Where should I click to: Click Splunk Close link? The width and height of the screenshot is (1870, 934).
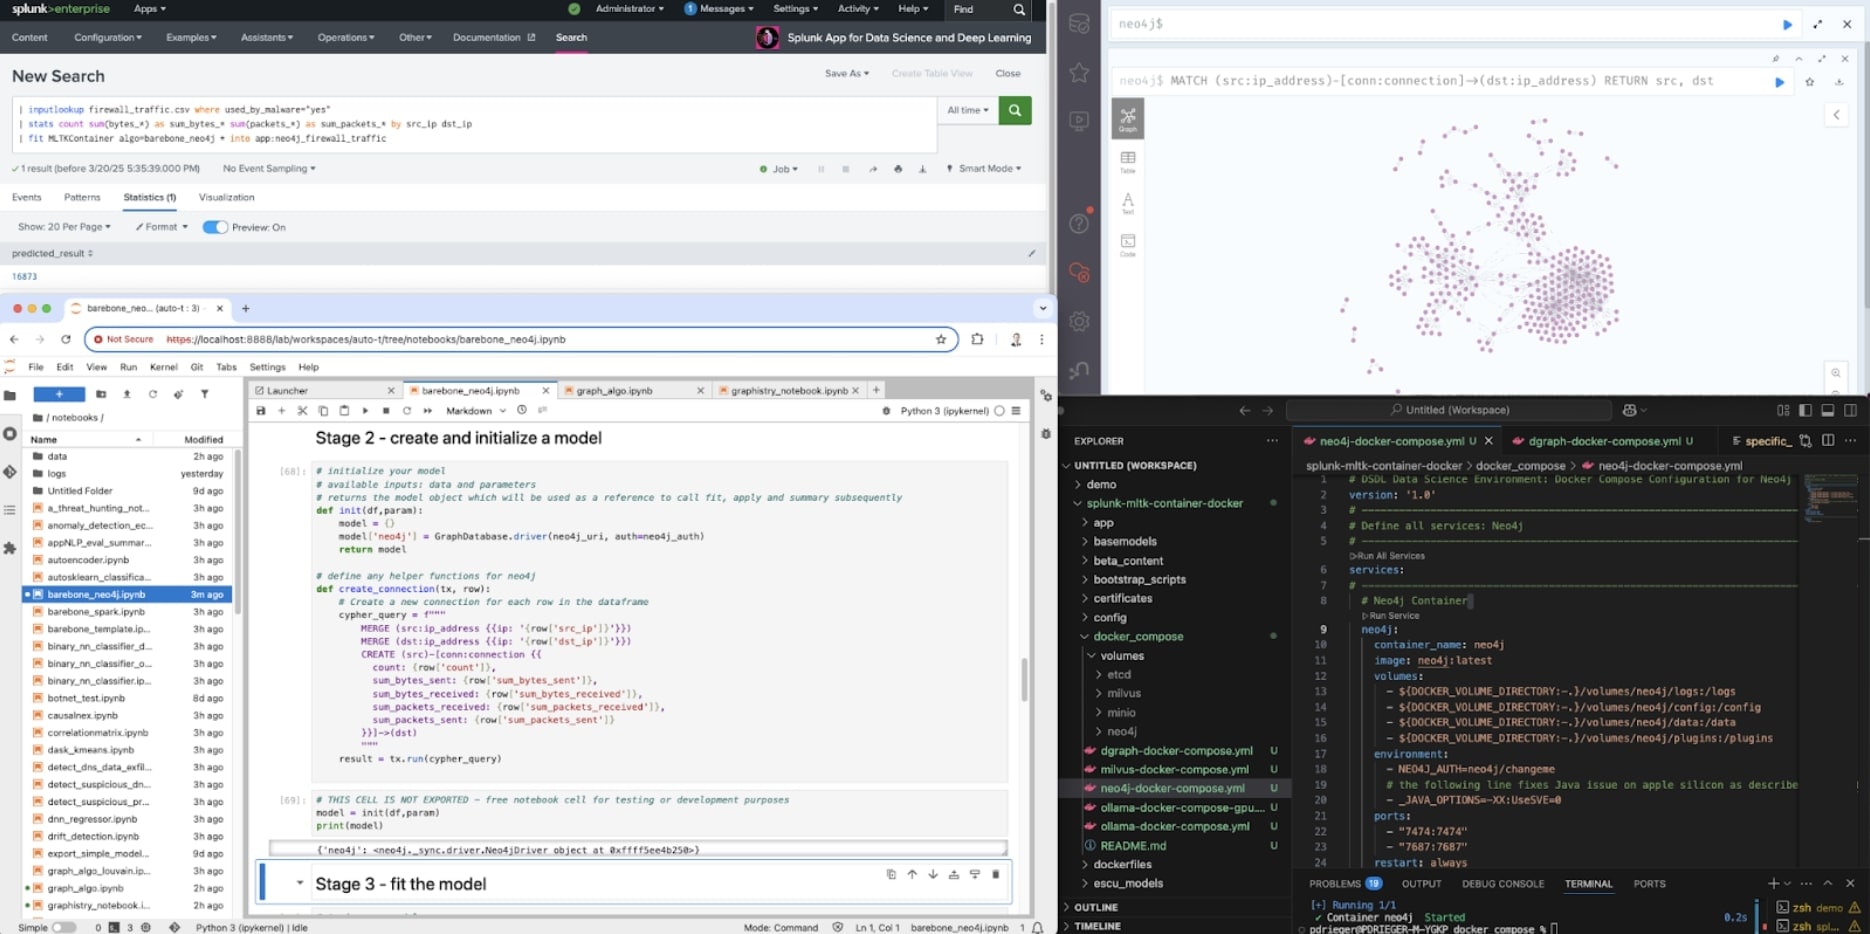click(1008, 74)
